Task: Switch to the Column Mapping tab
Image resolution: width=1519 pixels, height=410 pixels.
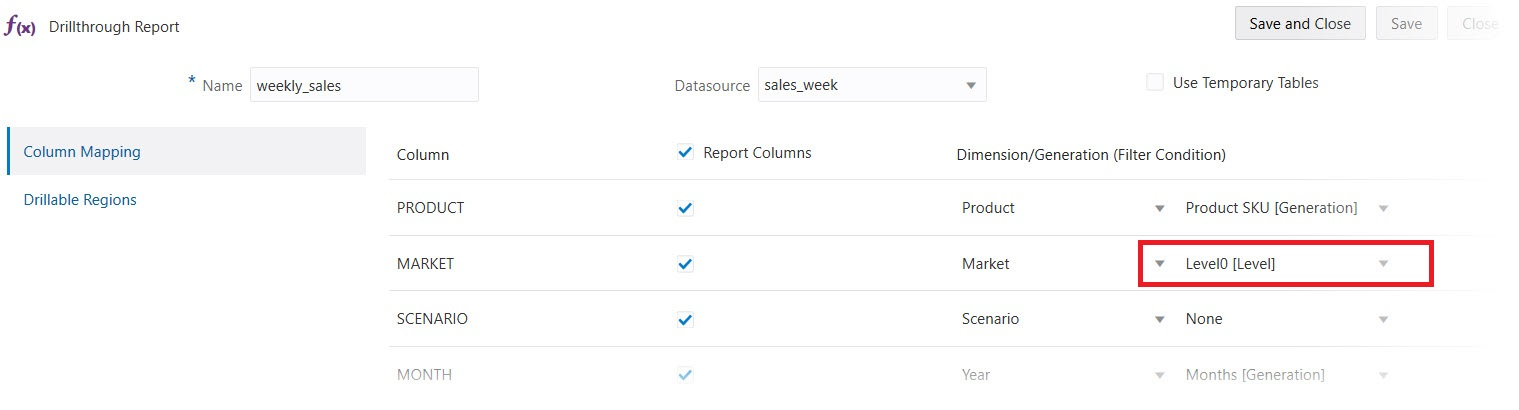Action: click(82, 152)
